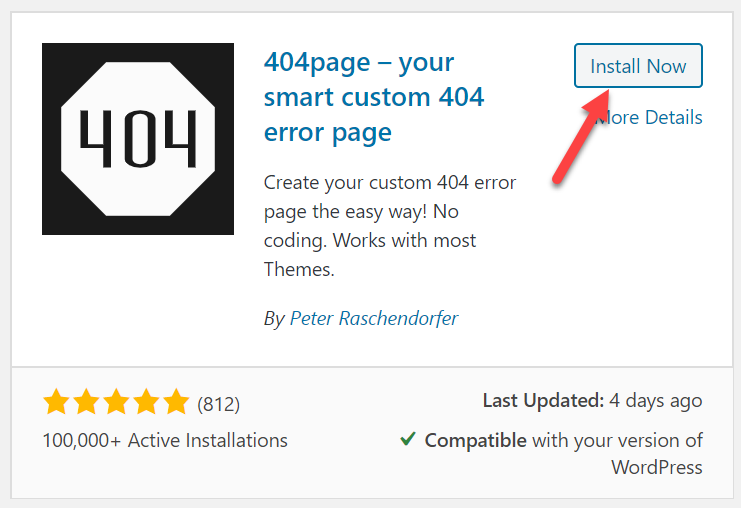741x508 pixels.
Task: Open the 404page plugin title link
Action: click(374, 97)
